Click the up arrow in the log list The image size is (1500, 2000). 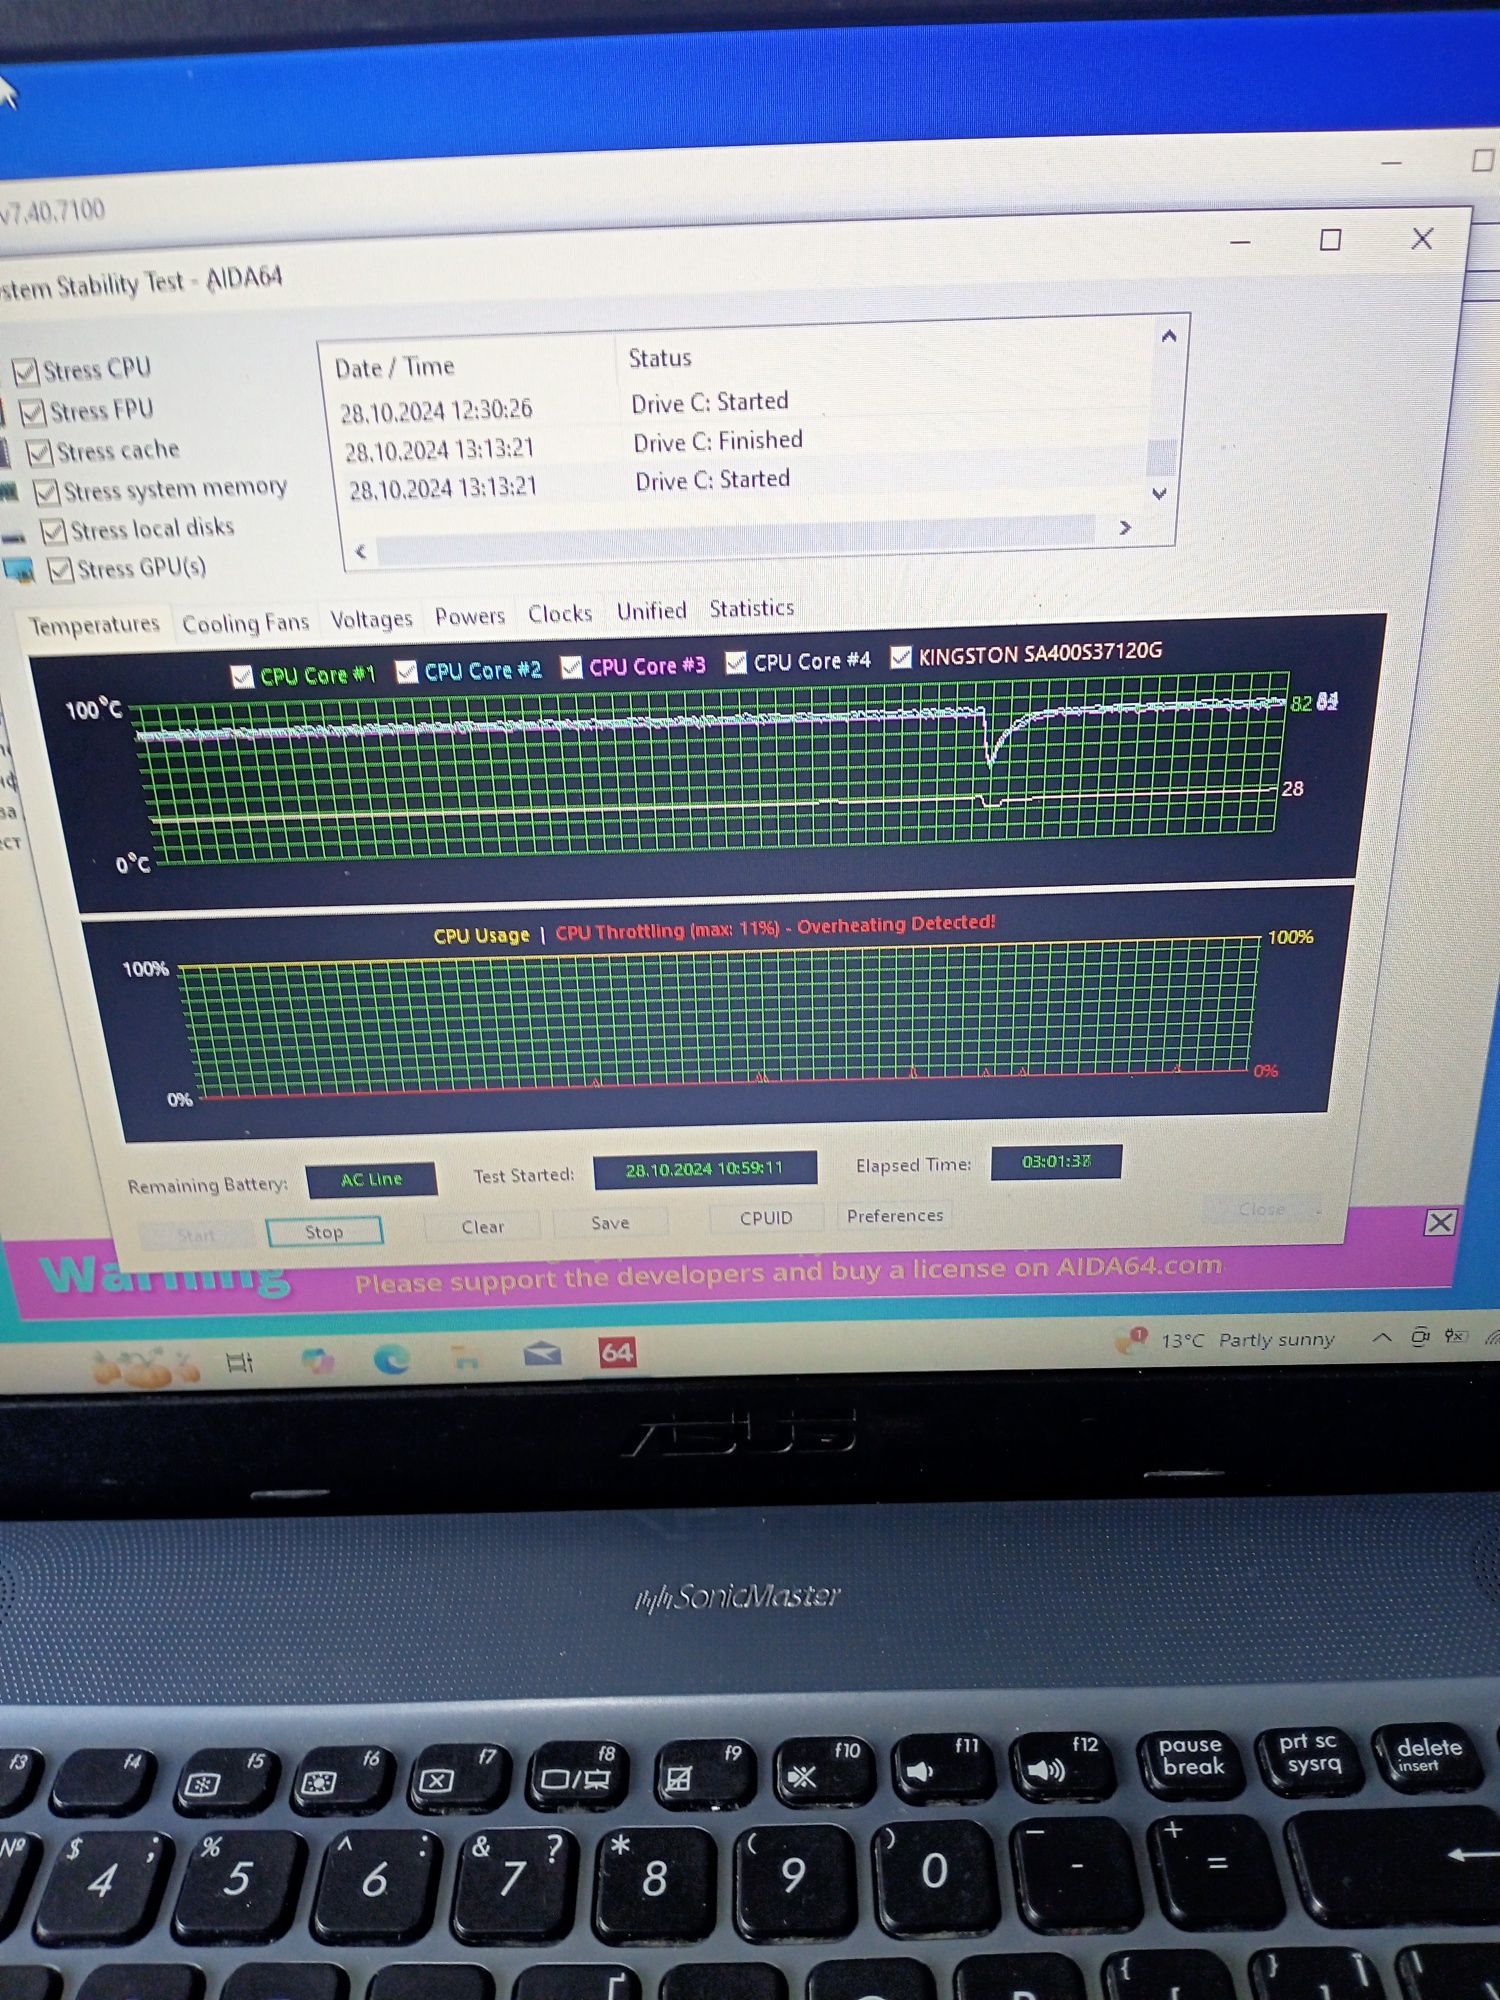click(x=1169, y=337)
